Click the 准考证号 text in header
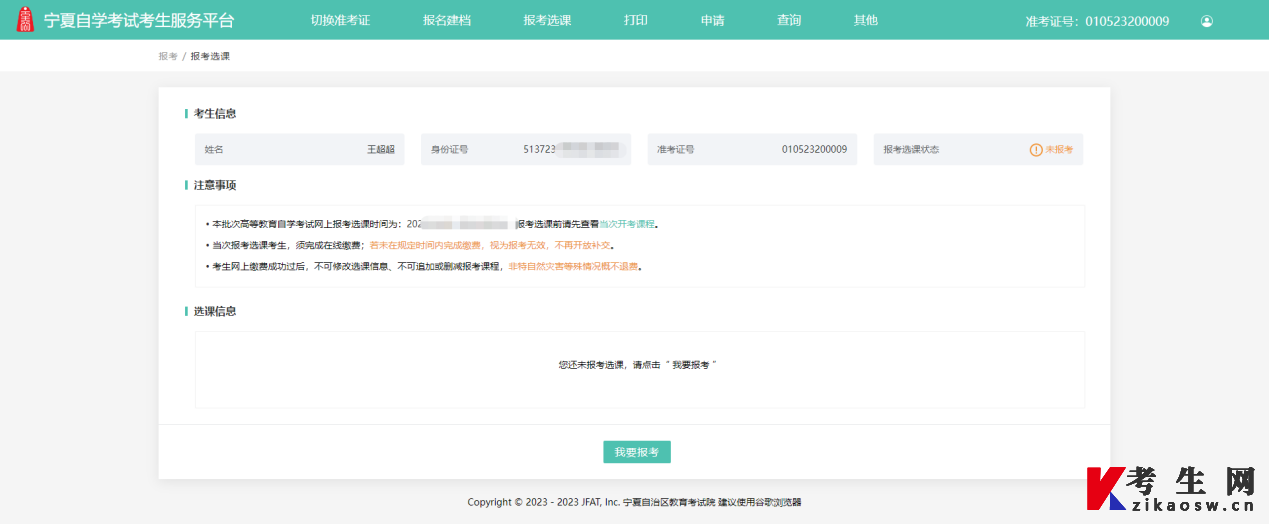1269x524 pixels. click(x=1097, y=21)
